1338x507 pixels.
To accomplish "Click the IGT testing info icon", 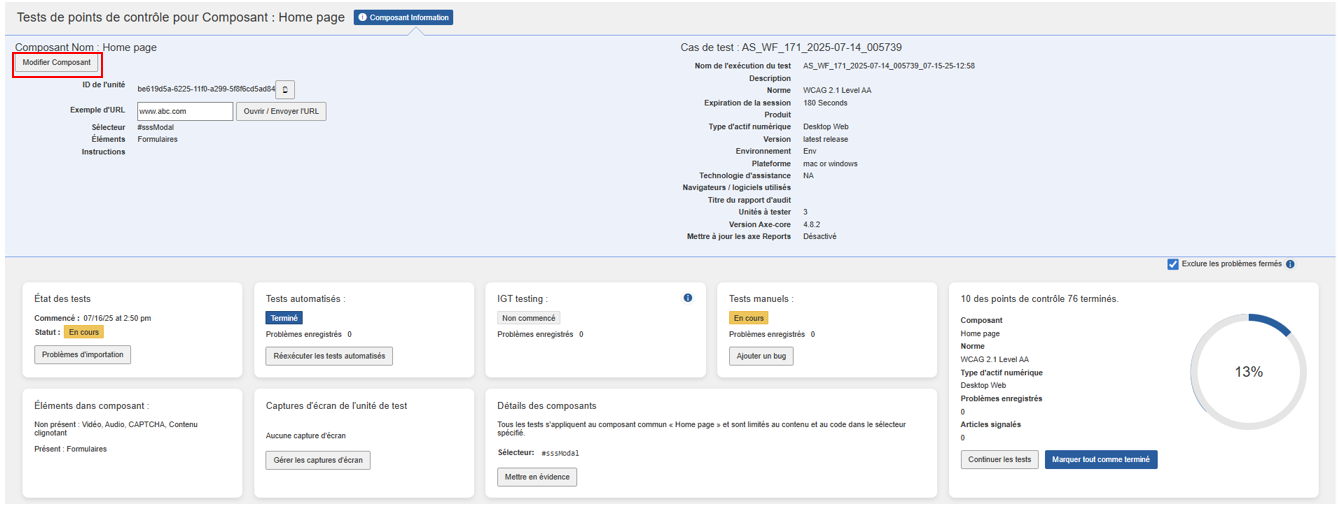I will pos(688,298).
